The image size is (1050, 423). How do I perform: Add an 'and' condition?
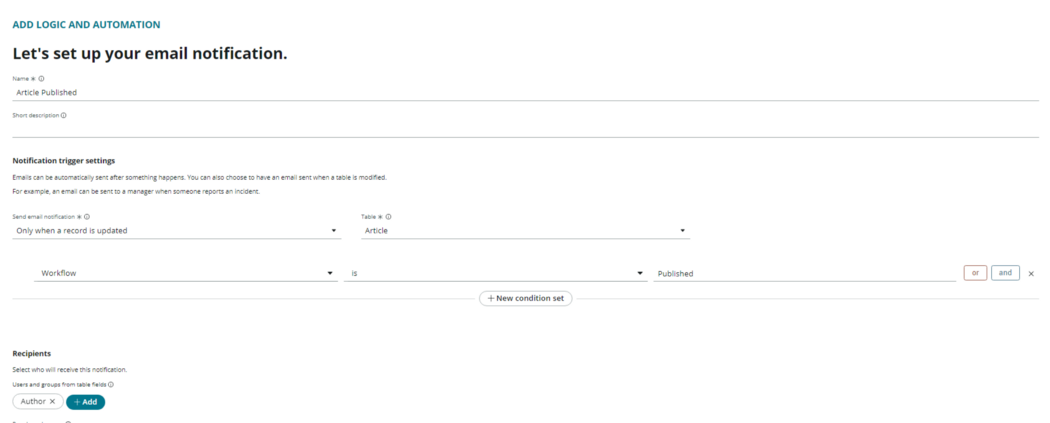point(1005,273)
